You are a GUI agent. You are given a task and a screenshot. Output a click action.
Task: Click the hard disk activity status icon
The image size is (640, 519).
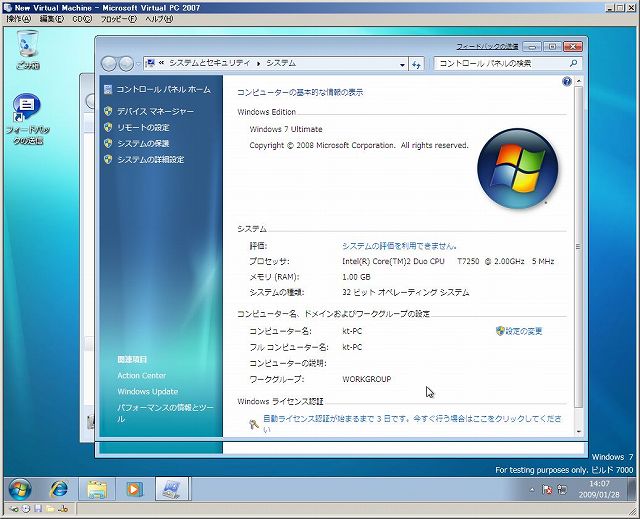coord(13,509)
